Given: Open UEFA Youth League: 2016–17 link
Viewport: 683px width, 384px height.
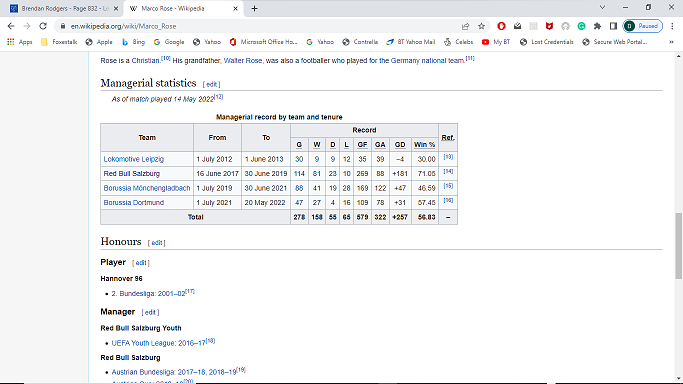Looking at the screenshot, I should point(159,343).
